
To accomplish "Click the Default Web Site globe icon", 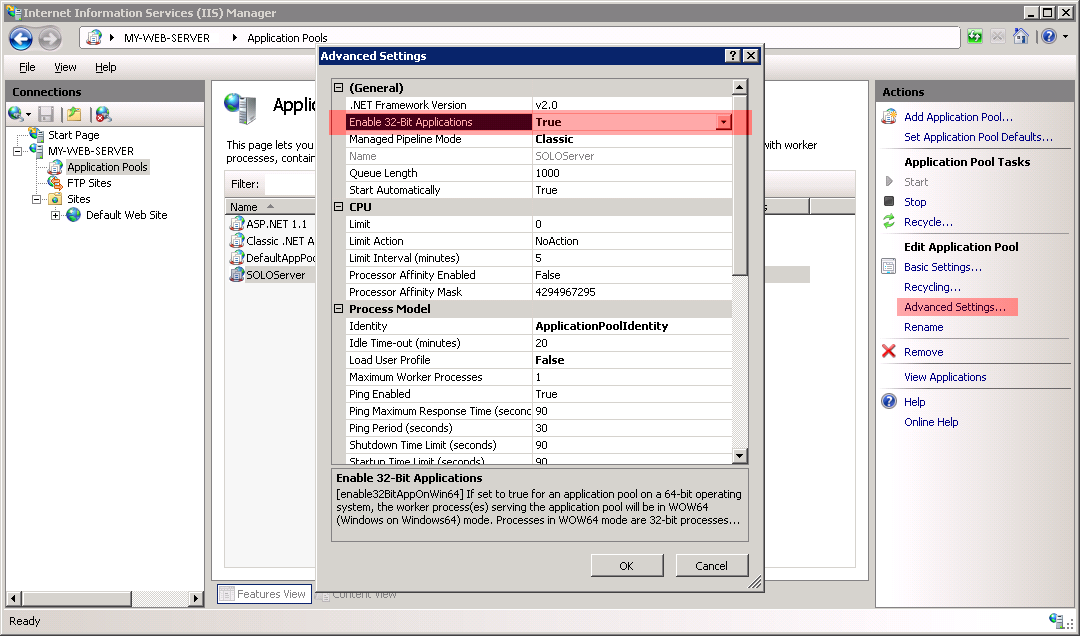I will click(74, 215).
